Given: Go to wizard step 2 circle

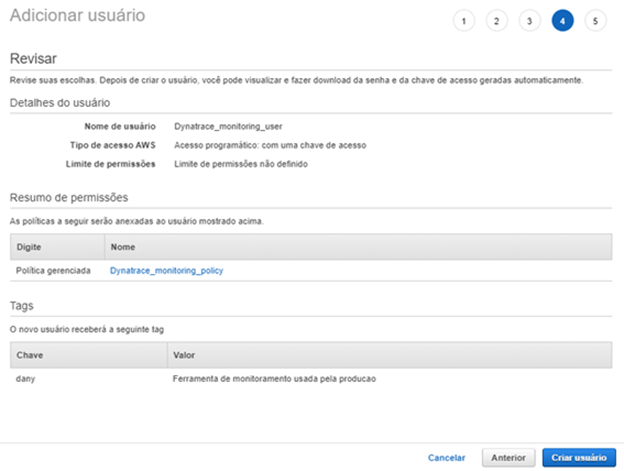Looking at the screenshot, I should 497,21.
